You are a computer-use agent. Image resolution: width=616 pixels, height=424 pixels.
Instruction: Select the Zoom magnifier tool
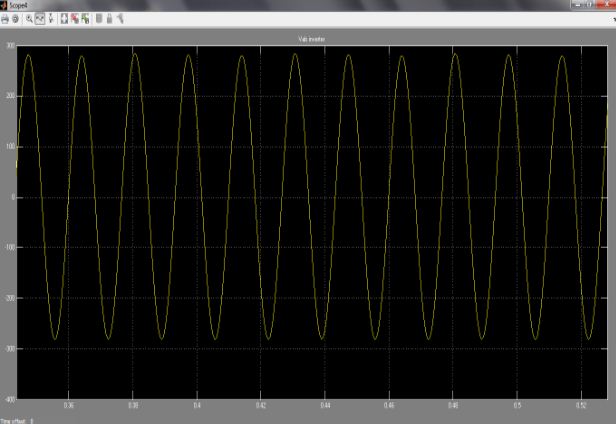(x=29, y=19)
